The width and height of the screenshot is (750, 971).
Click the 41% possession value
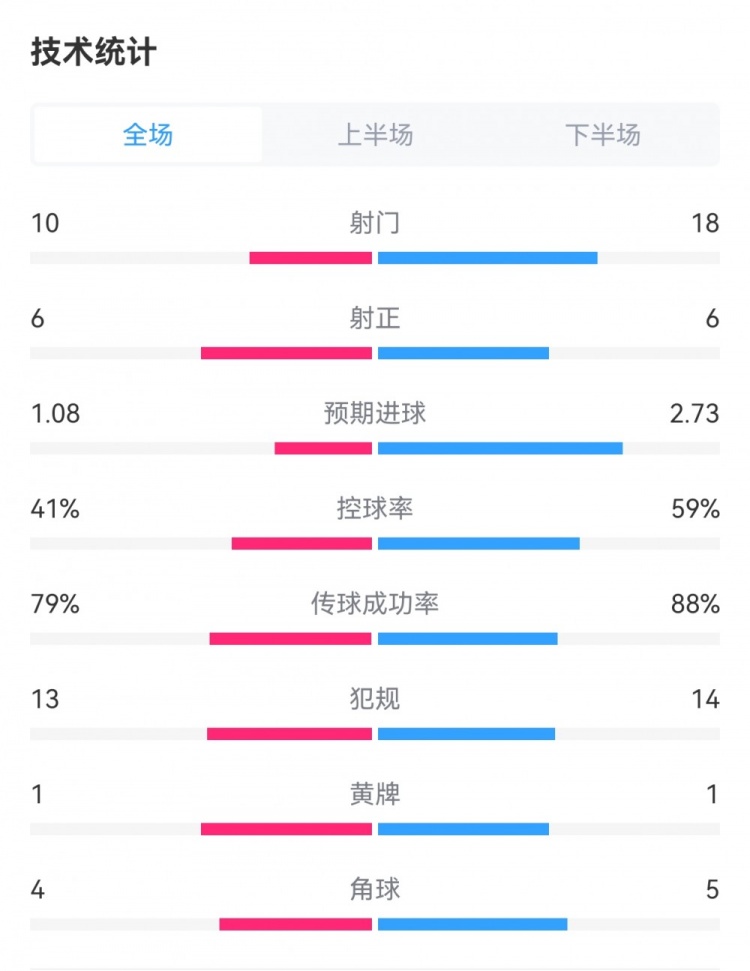tap(55, 509)
